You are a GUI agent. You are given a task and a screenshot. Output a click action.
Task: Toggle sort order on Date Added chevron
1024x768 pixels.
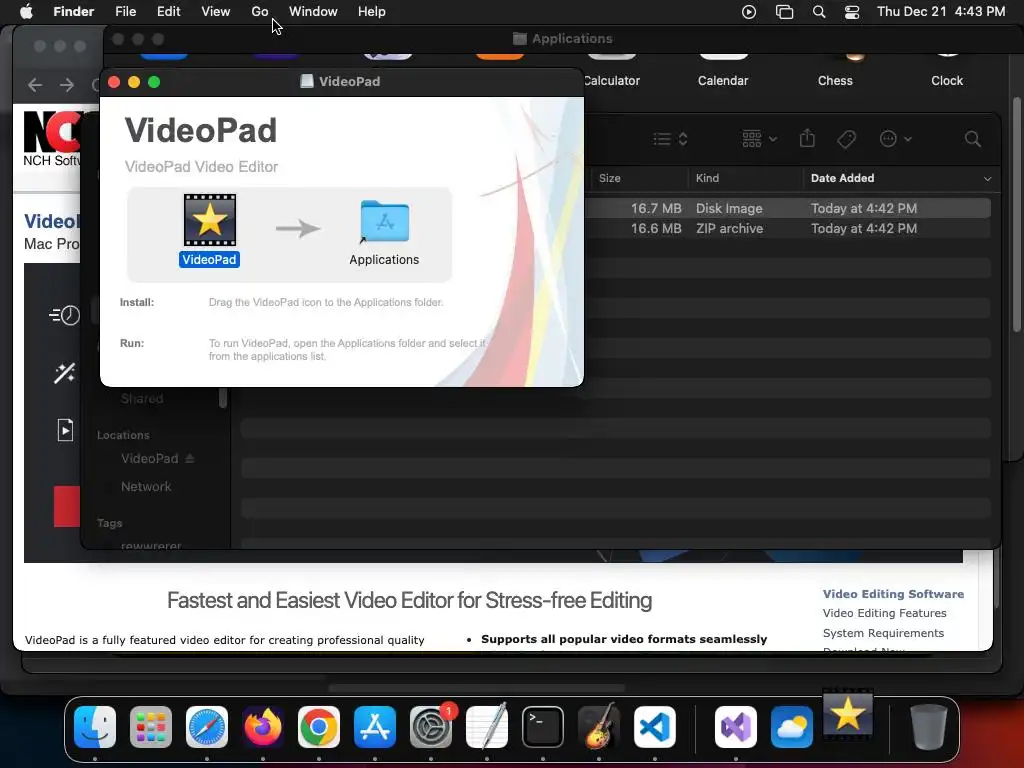(987, 179)
